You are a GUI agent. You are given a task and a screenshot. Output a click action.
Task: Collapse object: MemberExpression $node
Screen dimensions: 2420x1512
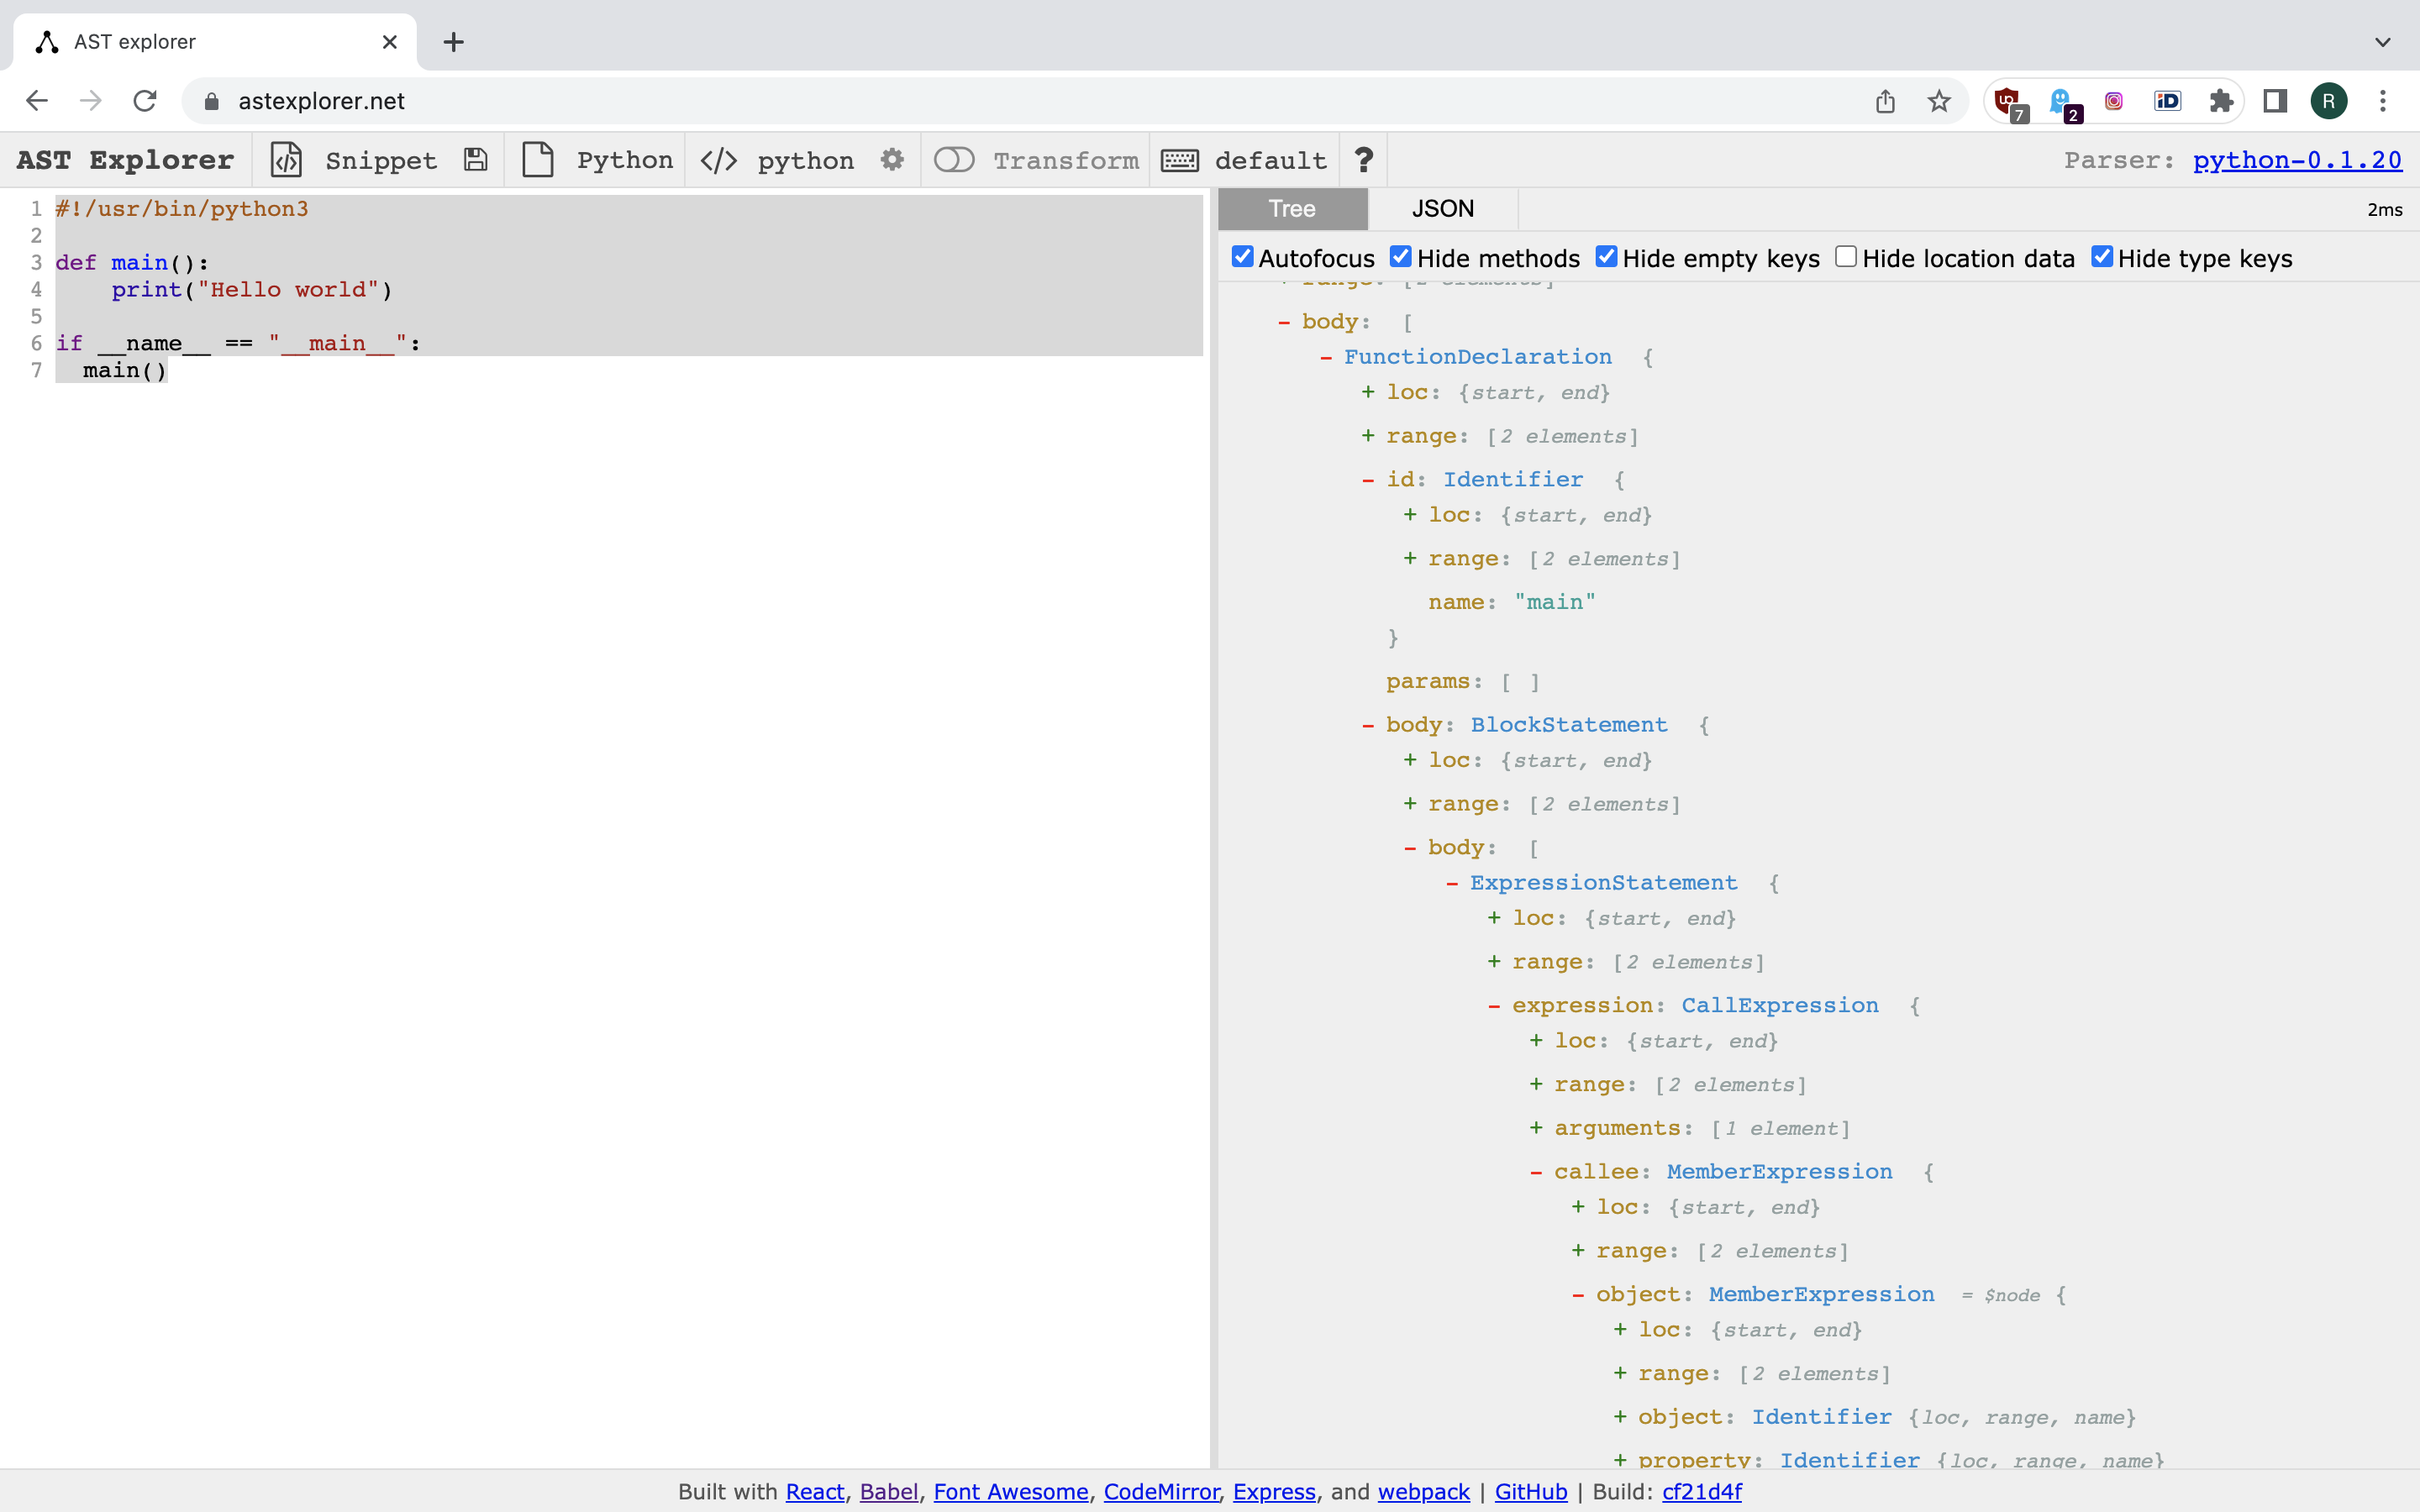pos(1578,1295)
